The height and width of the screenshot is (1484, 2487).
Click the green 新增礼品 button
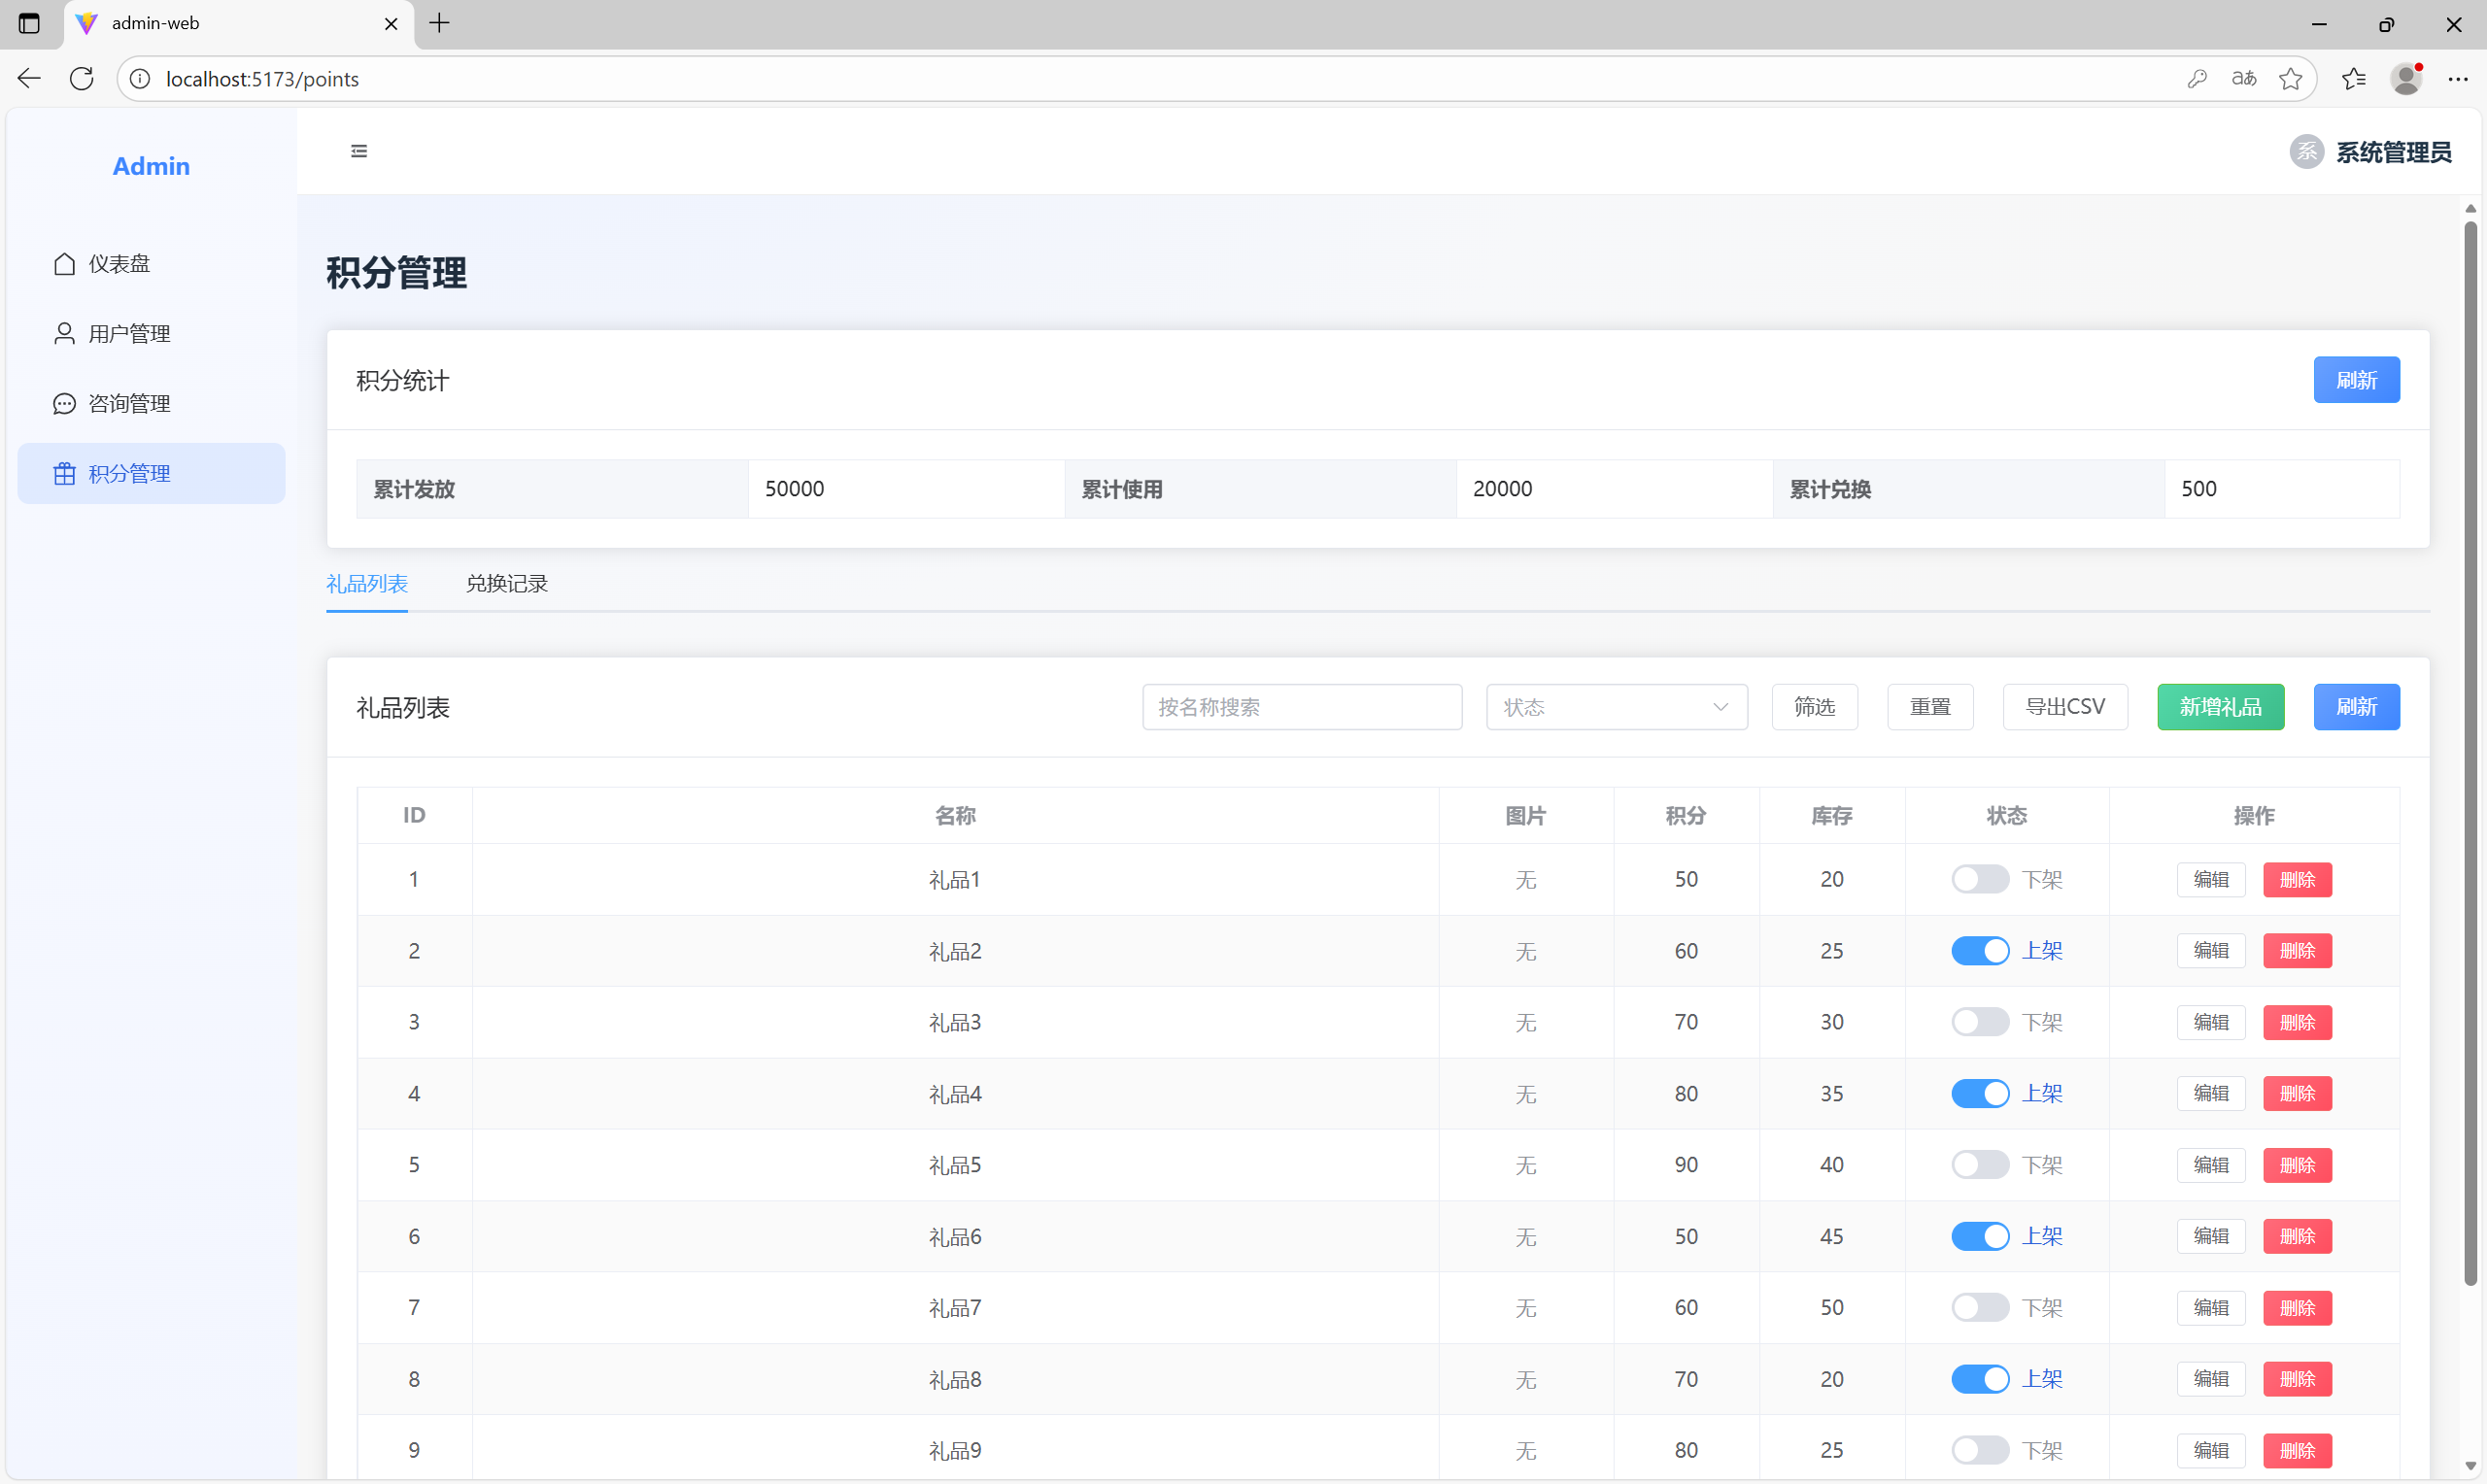(x=2220, y=707)
